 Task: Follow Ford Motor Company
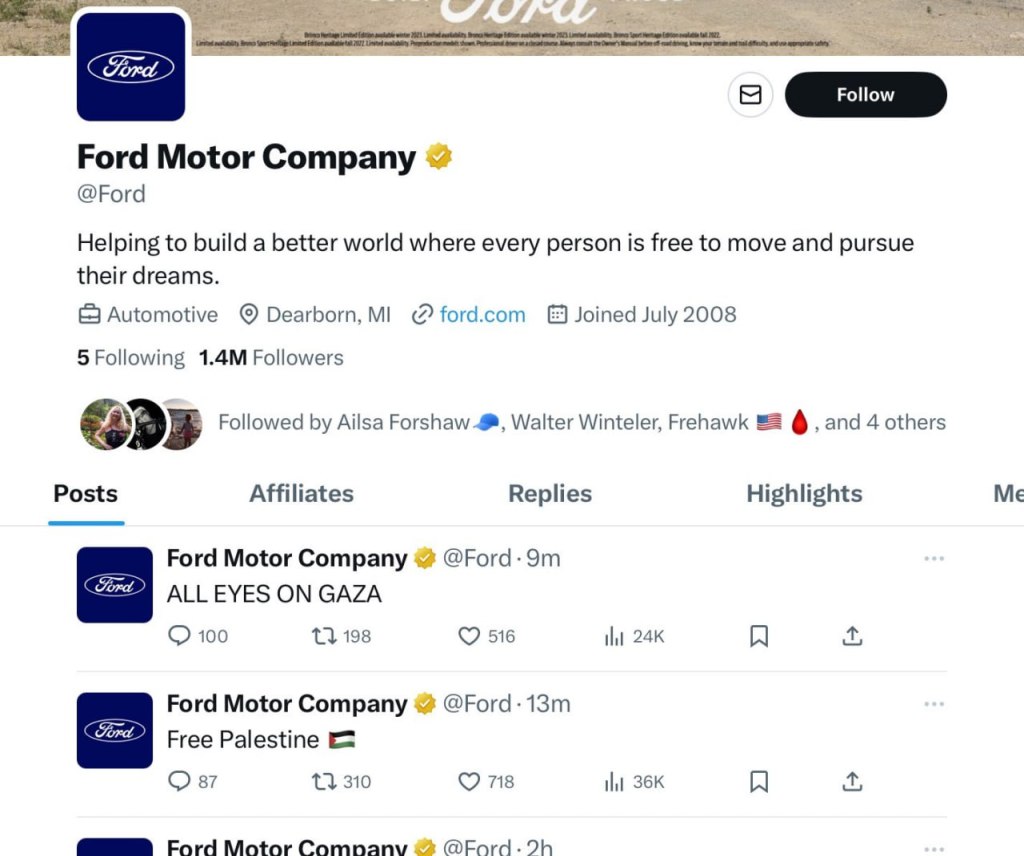point(865,95)
